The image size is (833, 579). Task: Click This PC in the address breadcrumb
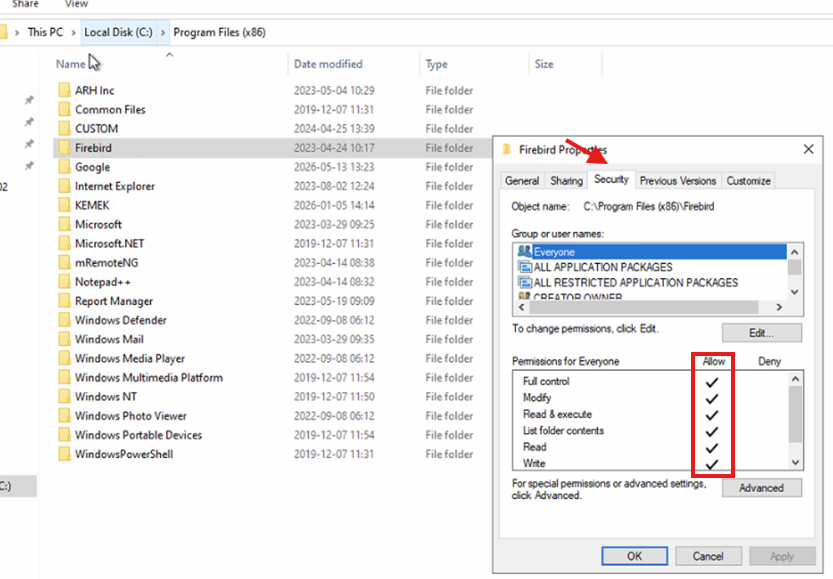tap(45, 32)
